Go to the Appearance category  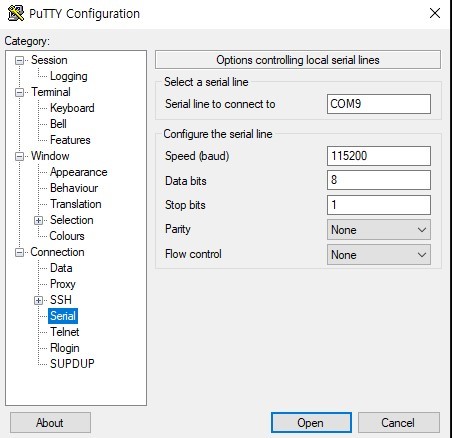click(79, 172)
